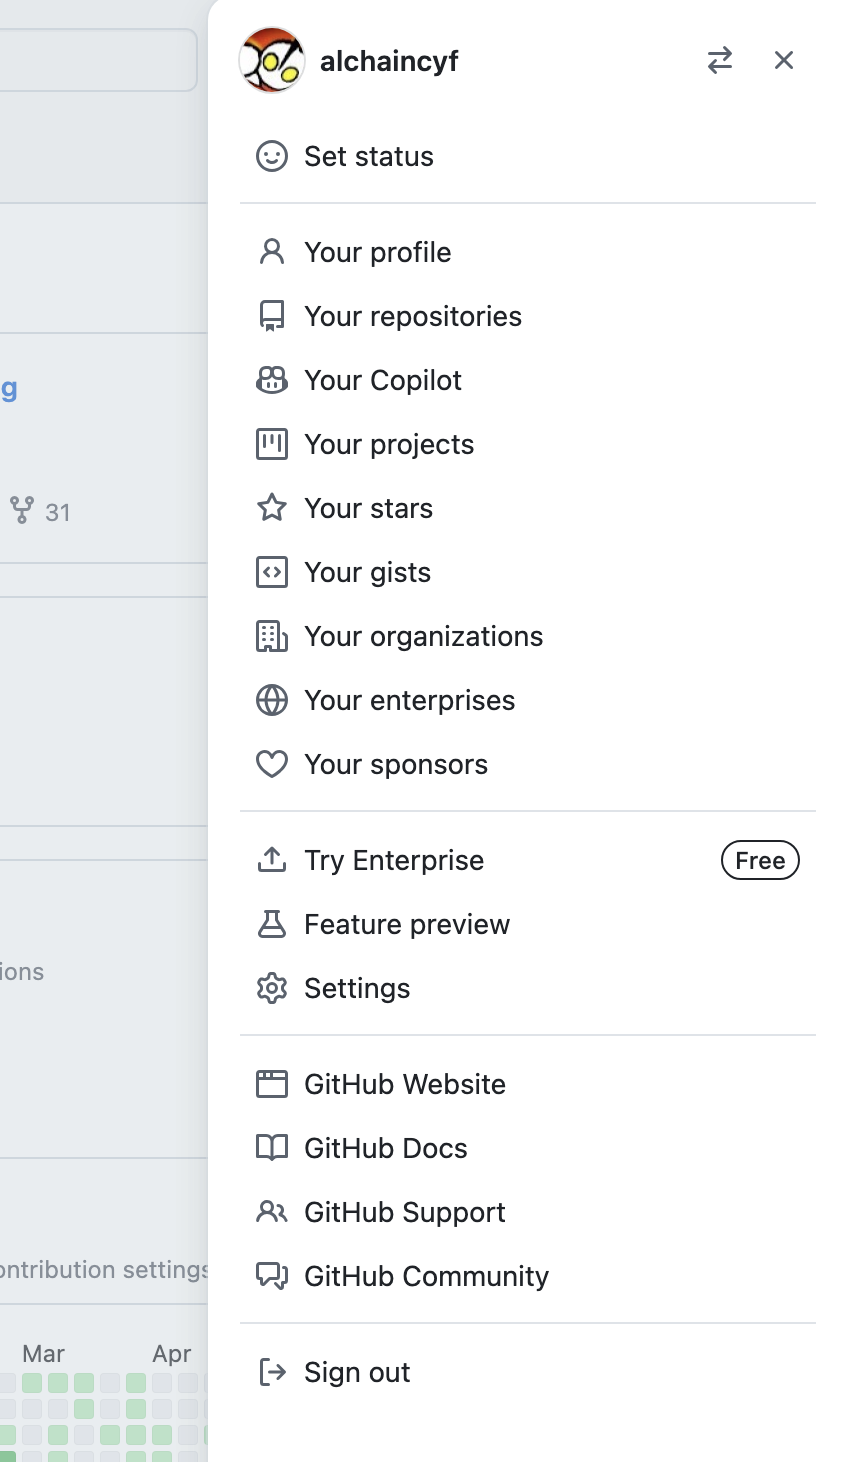This screenshot has width=848, height=1462.
Task: Click the alchaincyf profile avatar
Action: [272, 61]
